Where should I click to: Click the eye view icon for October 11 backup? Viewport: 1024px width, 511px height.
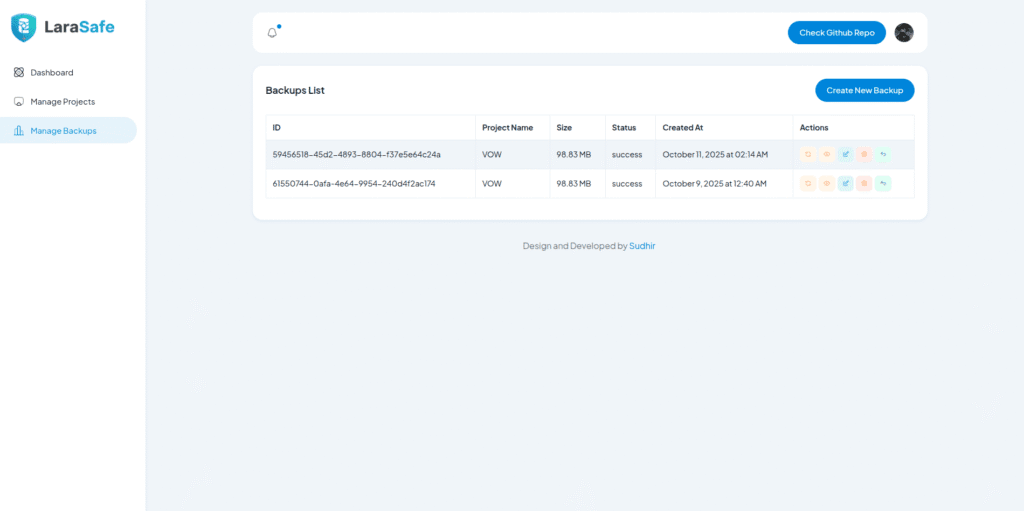click(x=827, y=154)
